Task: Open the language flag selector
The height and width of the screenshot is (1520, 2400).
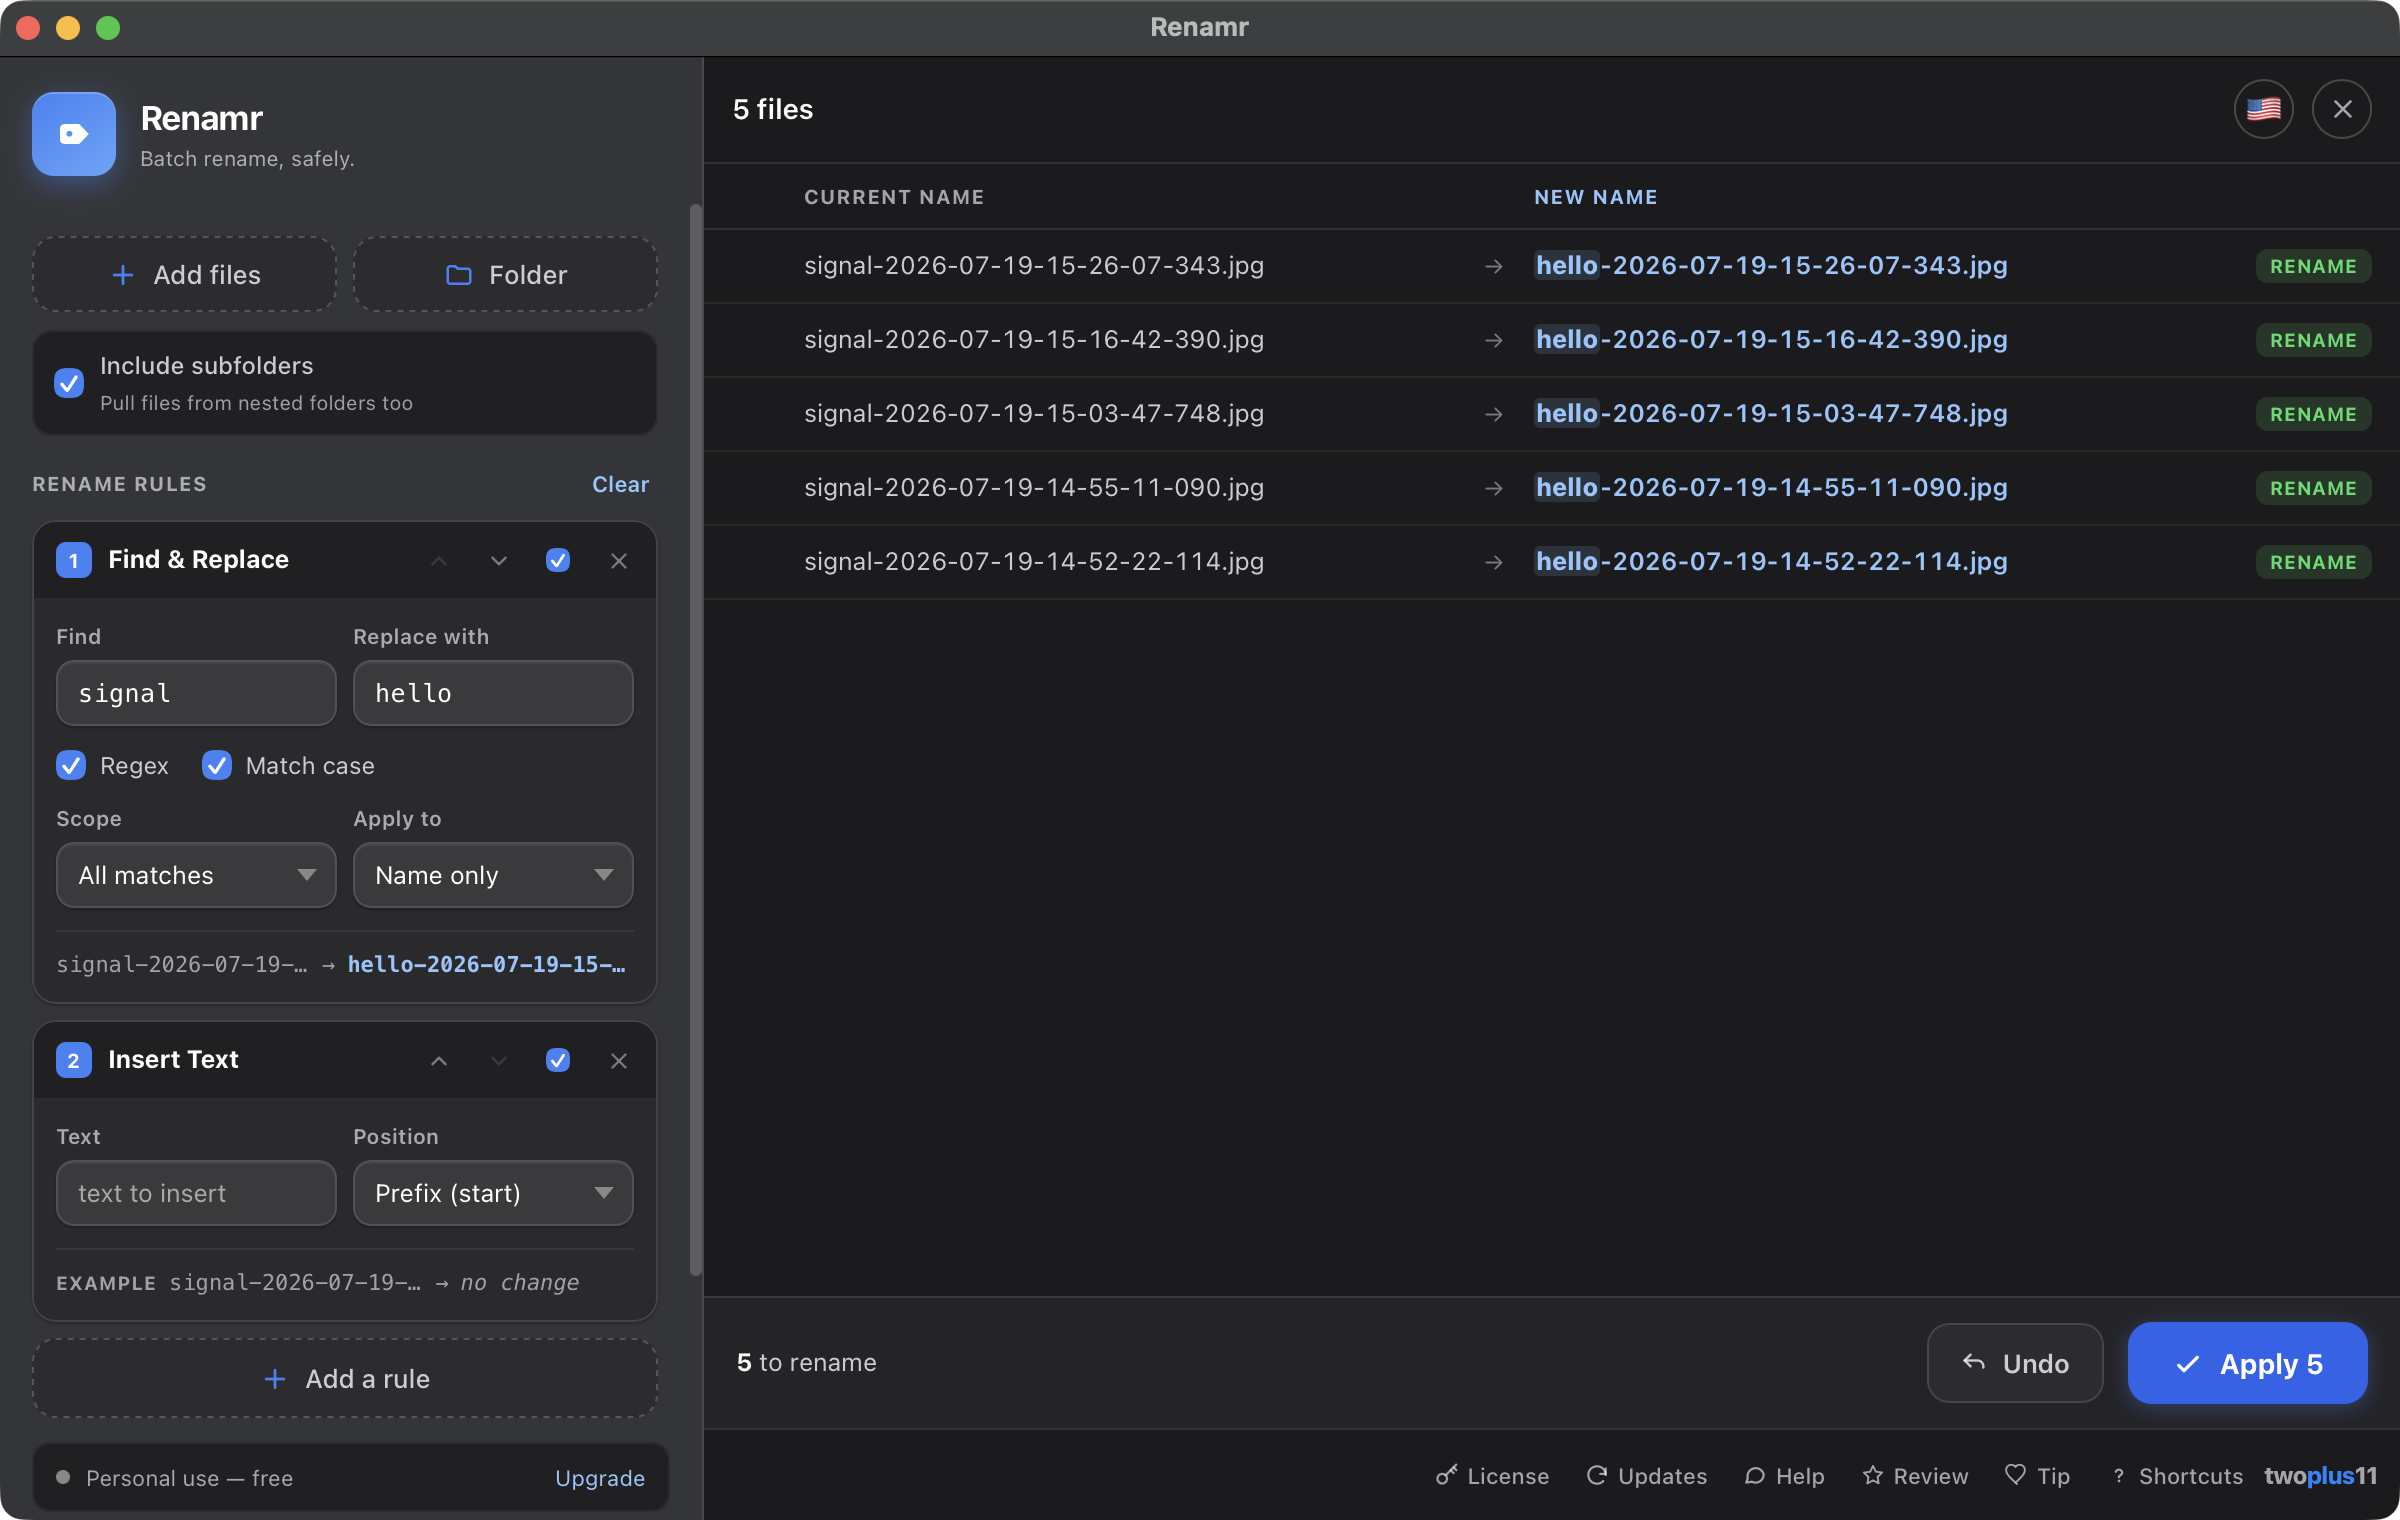Action: click(2264, 109)
